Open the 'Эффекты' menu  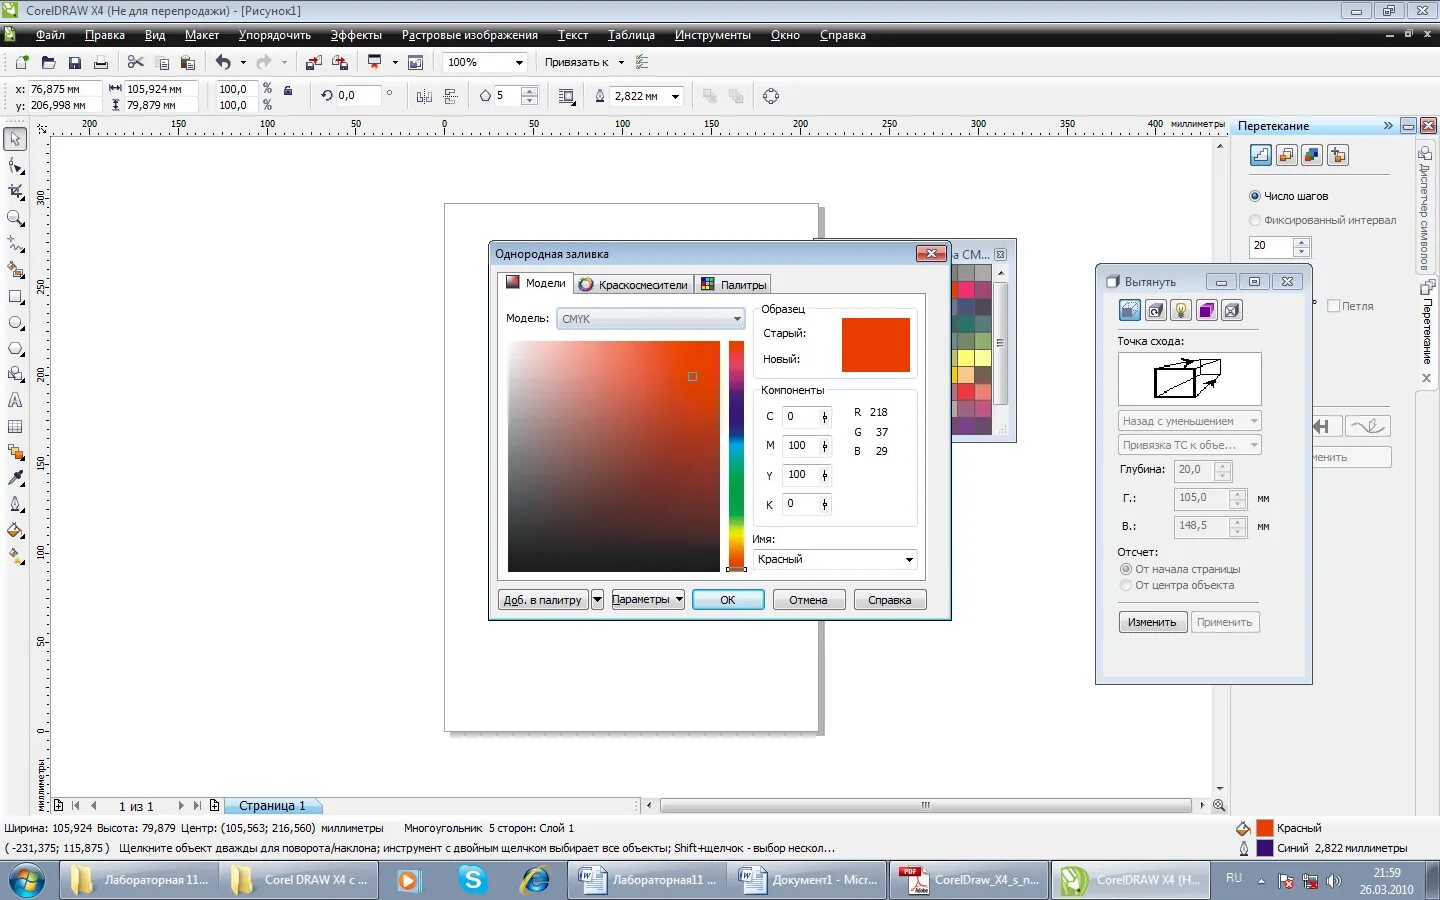356,35
